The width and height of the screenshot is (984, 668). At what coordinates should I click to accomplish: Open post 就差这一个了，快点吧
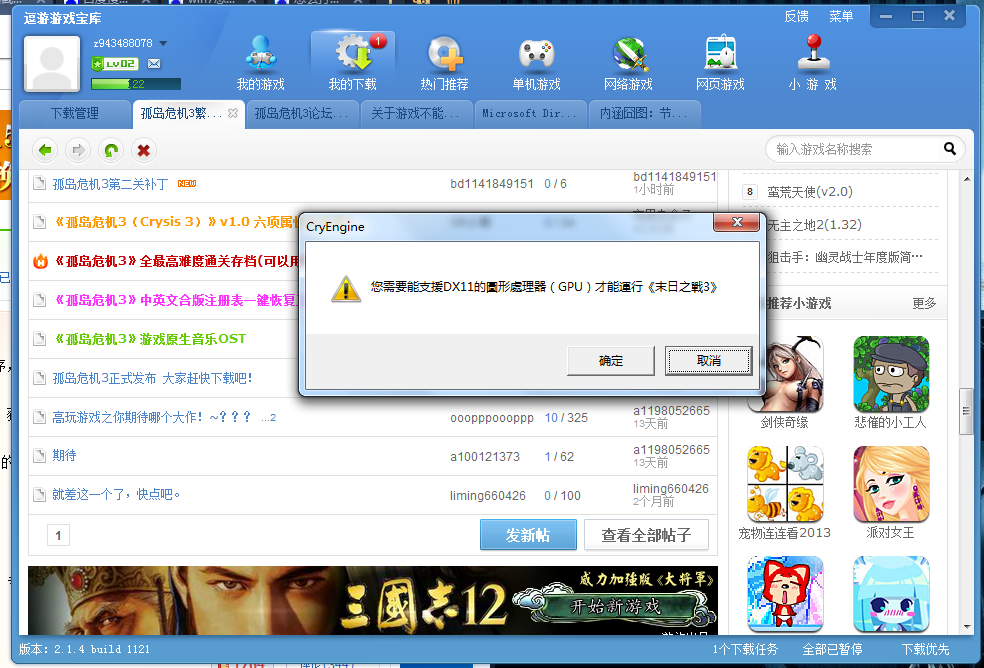click(116, 494)
